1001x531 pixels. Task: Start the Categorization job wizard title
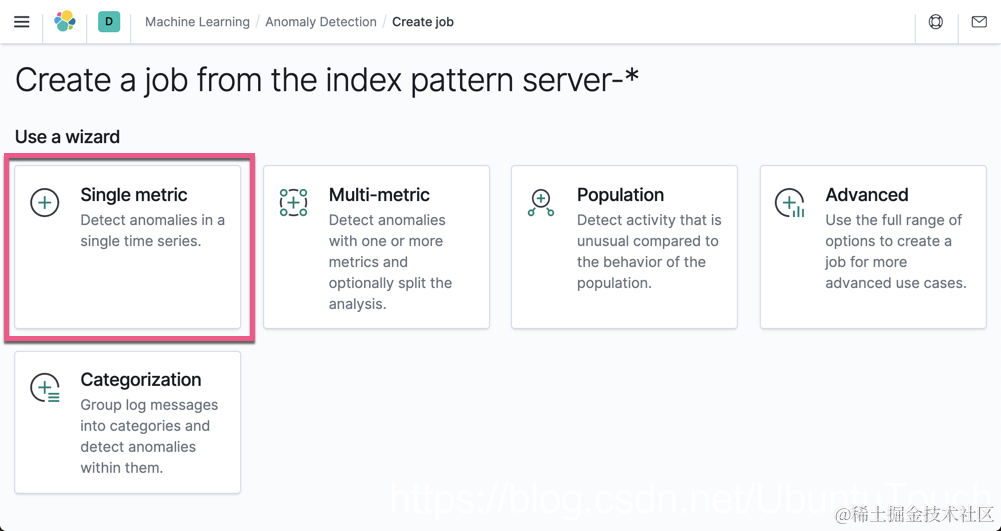tap(141, 380)
